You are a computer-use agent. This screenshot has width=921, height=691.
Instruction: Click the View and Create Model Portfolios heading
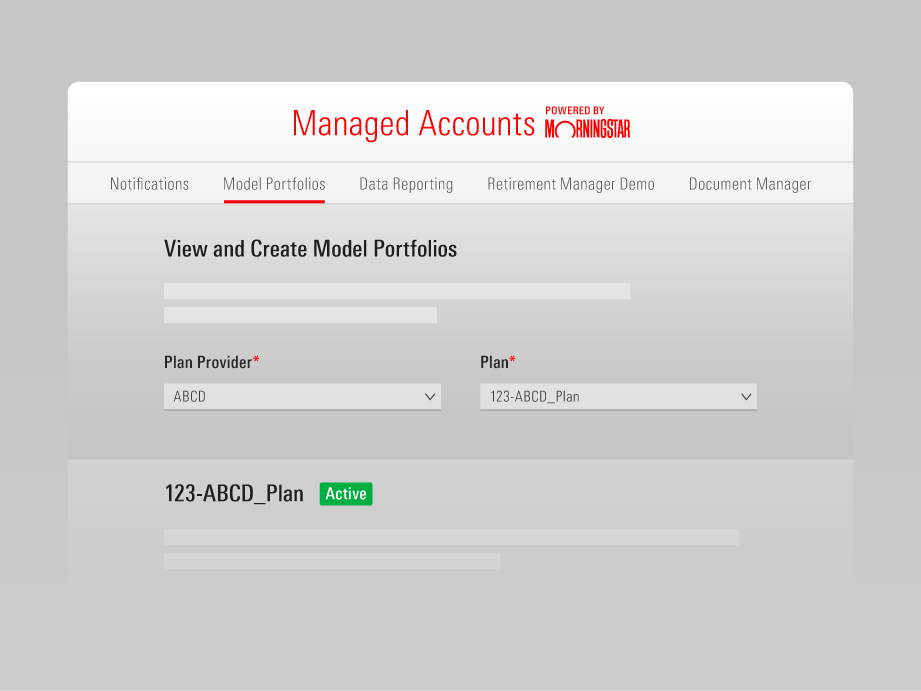310,249
